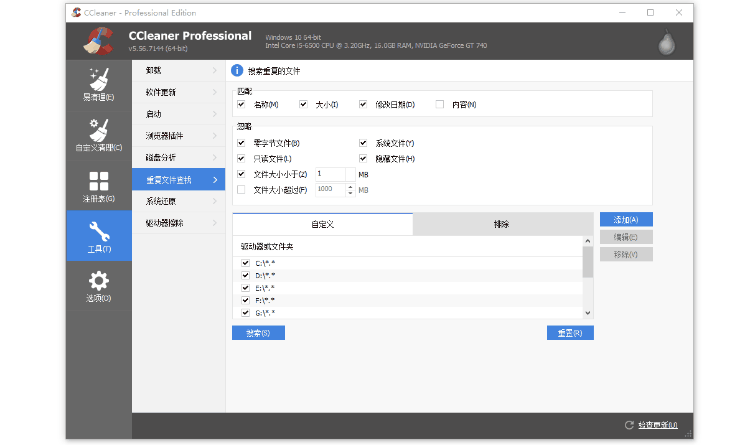This screenshot has height=445, width=750.
Task: Click the v5.56.7144 (64-bit) version text
Action: tap(158, 49)
